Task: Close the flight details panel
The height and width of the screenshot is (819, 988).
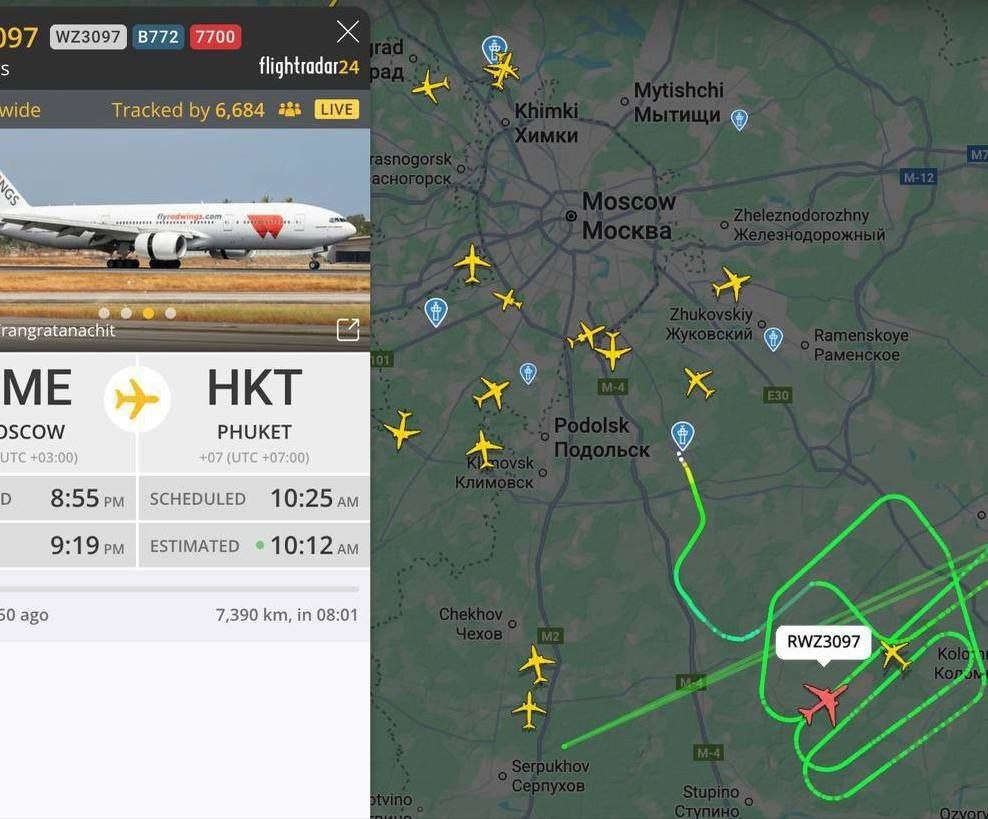Action: (348, 32)
